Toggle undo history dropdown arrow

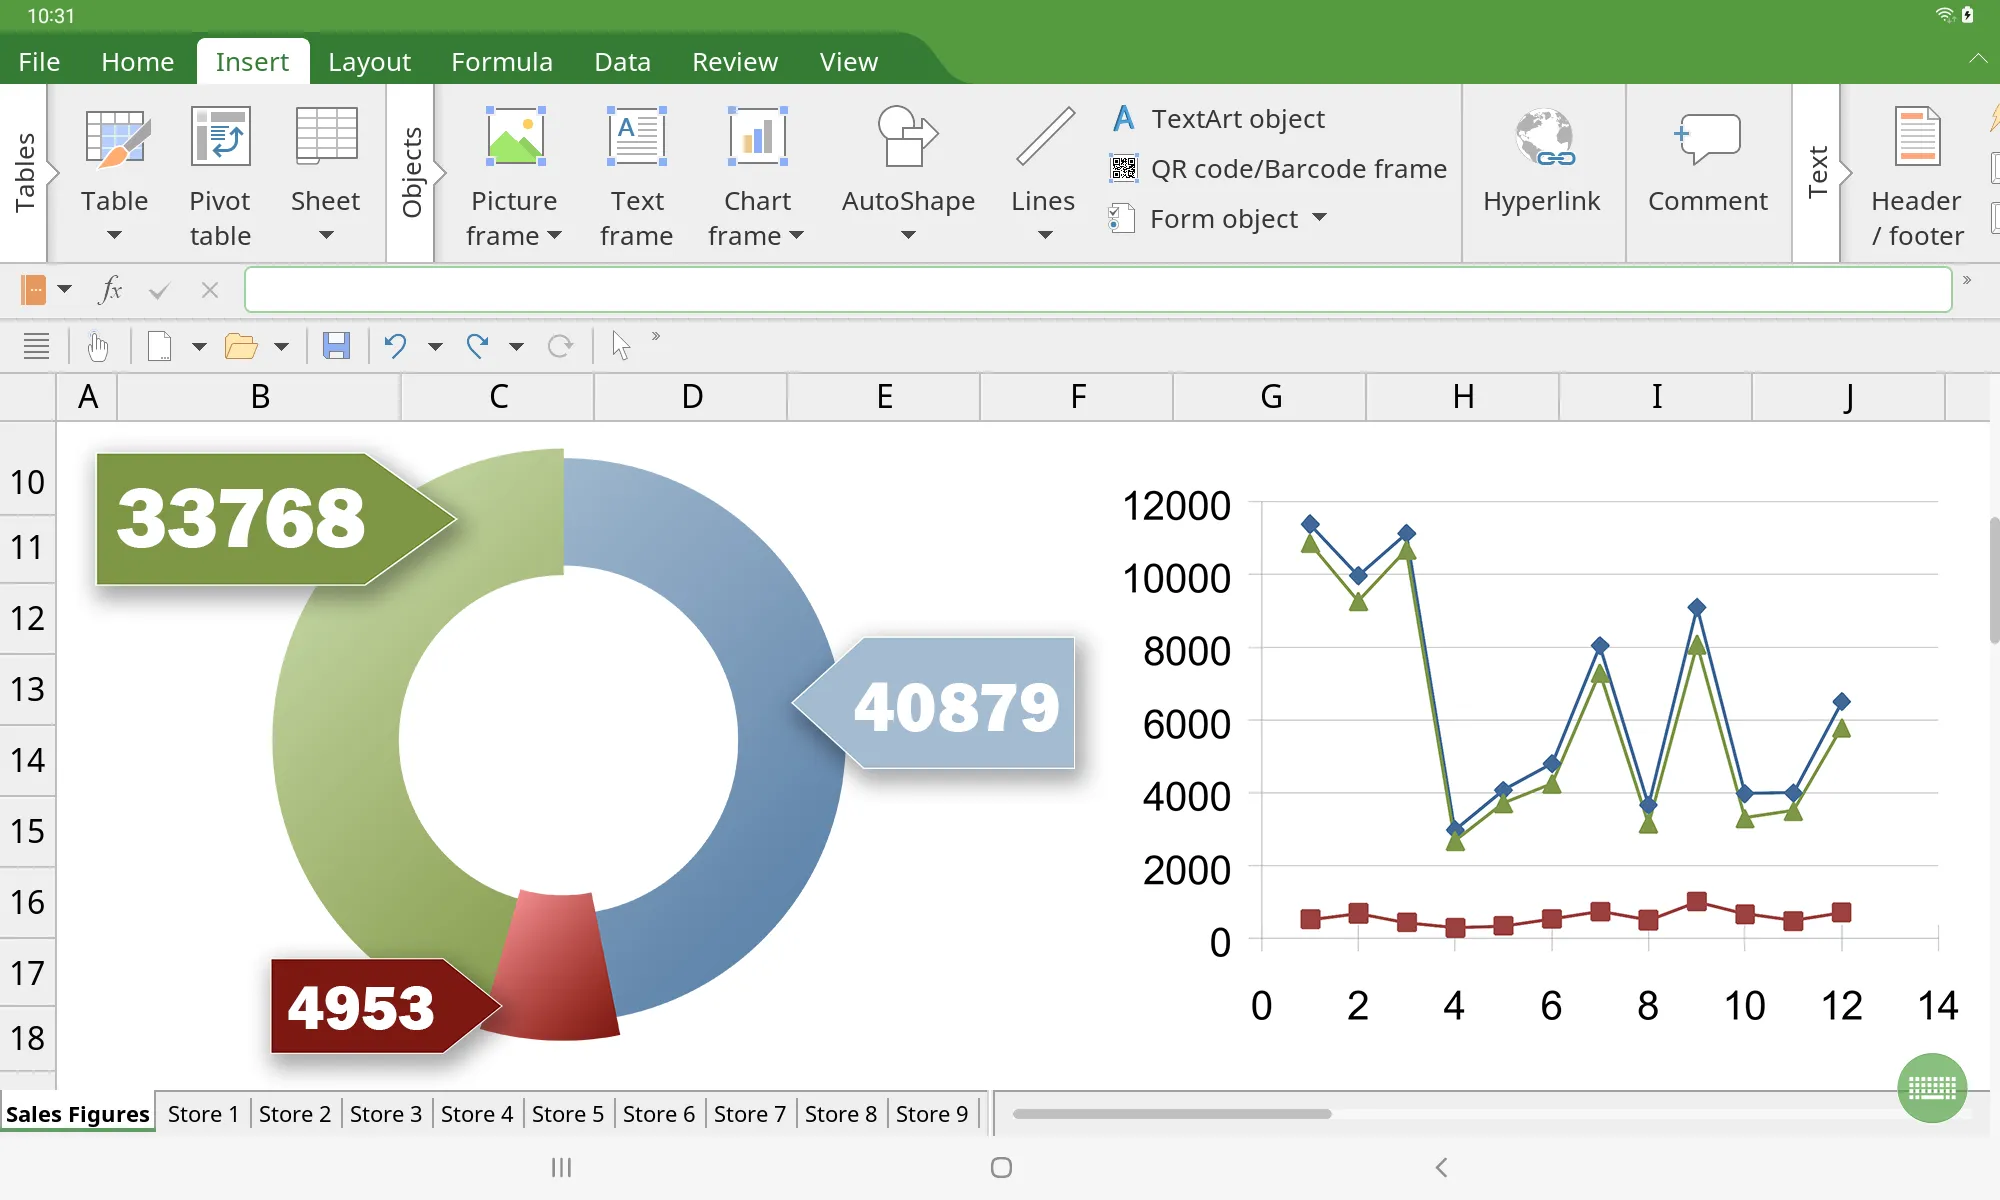tap(434, 344)
